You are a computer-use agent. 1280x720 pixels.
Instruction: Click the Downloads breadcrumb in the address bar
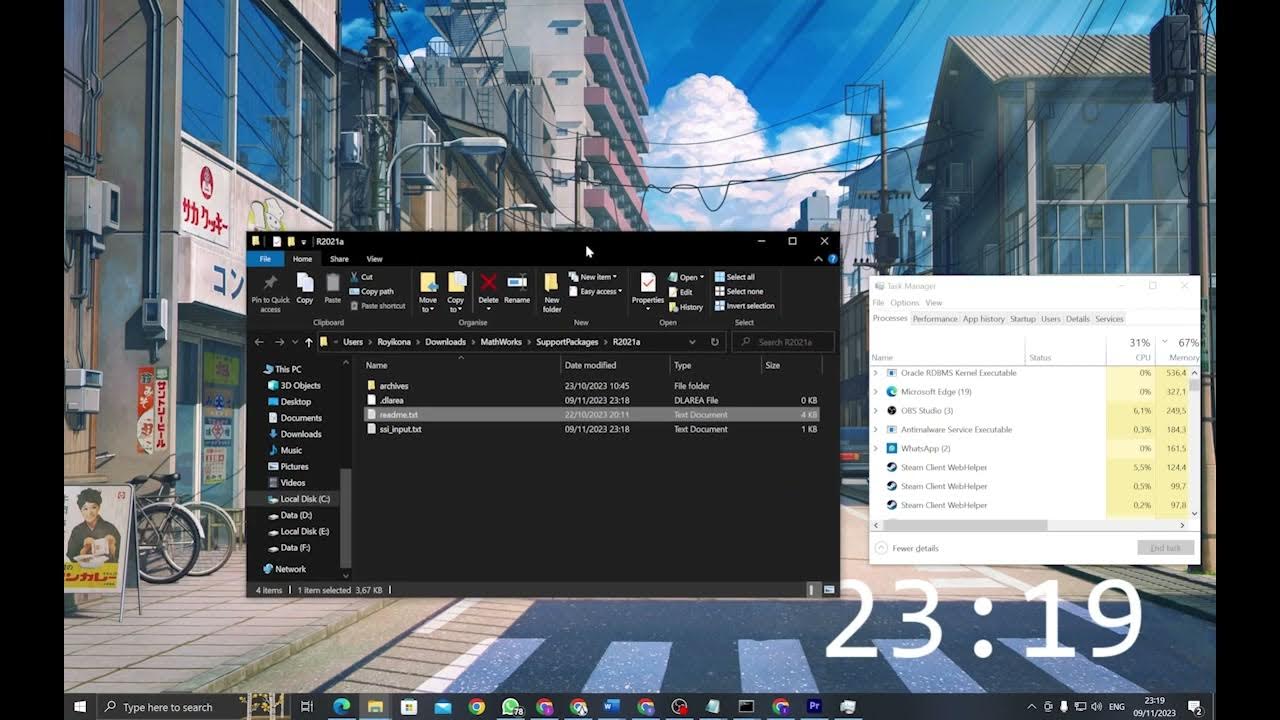click(x=445, y=342)
